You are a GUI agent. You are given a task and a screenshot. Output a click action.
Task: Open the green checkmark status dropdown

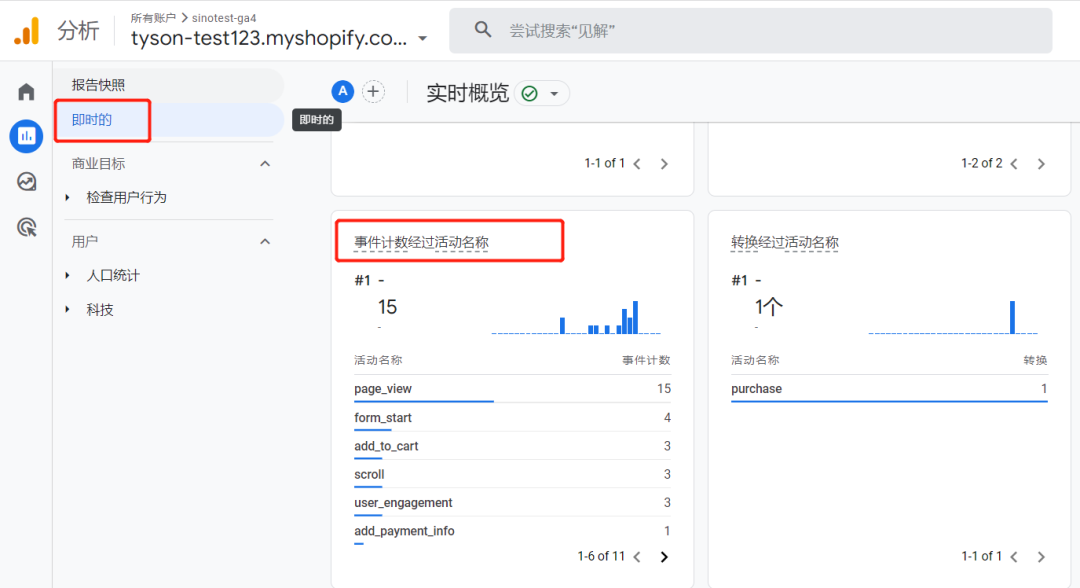542,93
